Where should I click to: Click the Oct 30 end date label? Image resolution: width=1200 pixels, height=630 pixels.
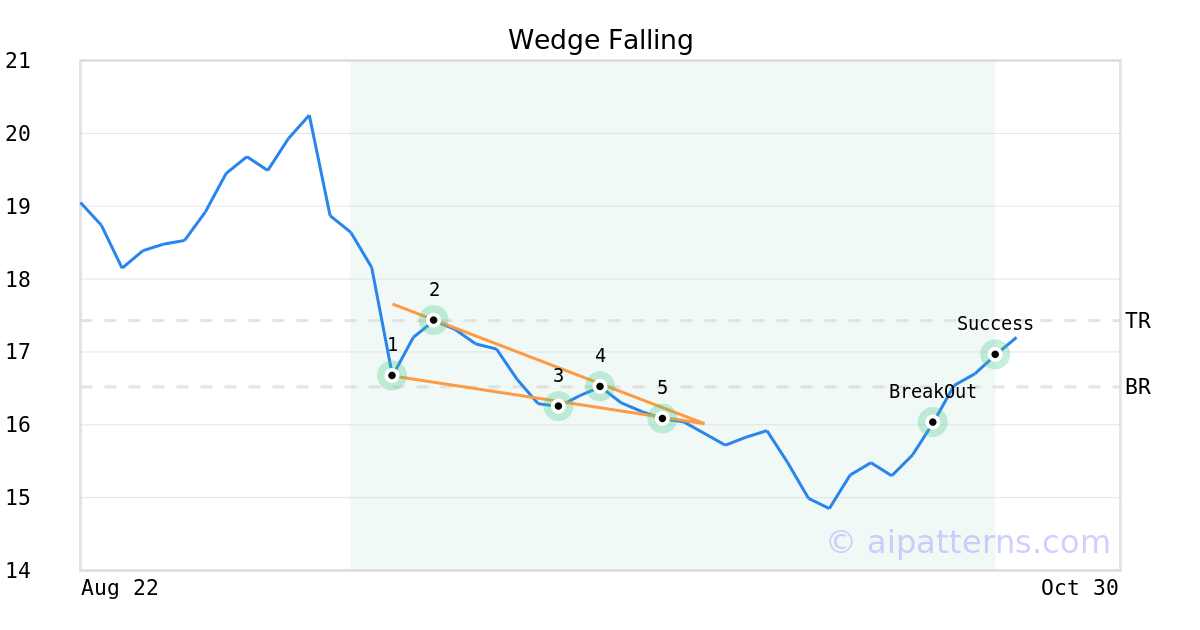coord(1079,588)
